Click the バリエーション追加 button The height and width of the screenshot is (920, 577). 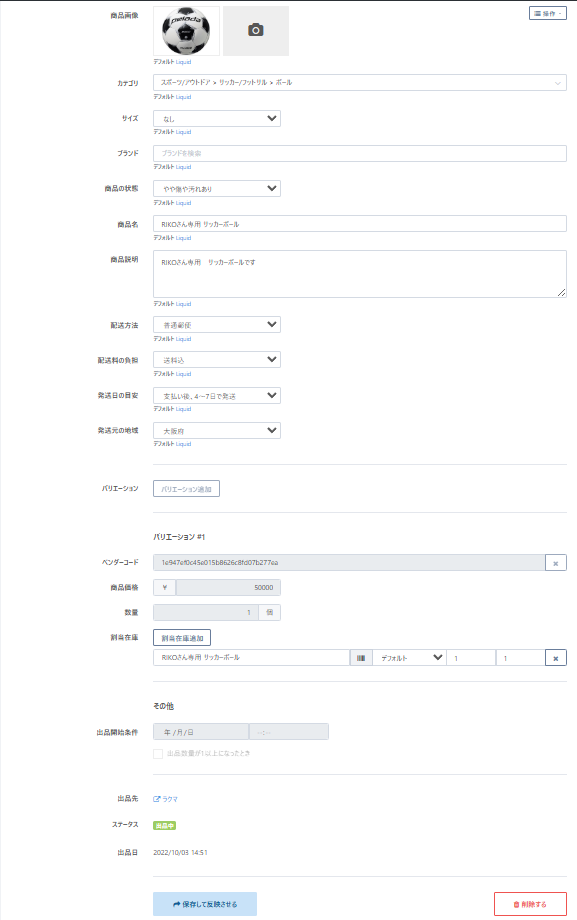pos(187,489)
